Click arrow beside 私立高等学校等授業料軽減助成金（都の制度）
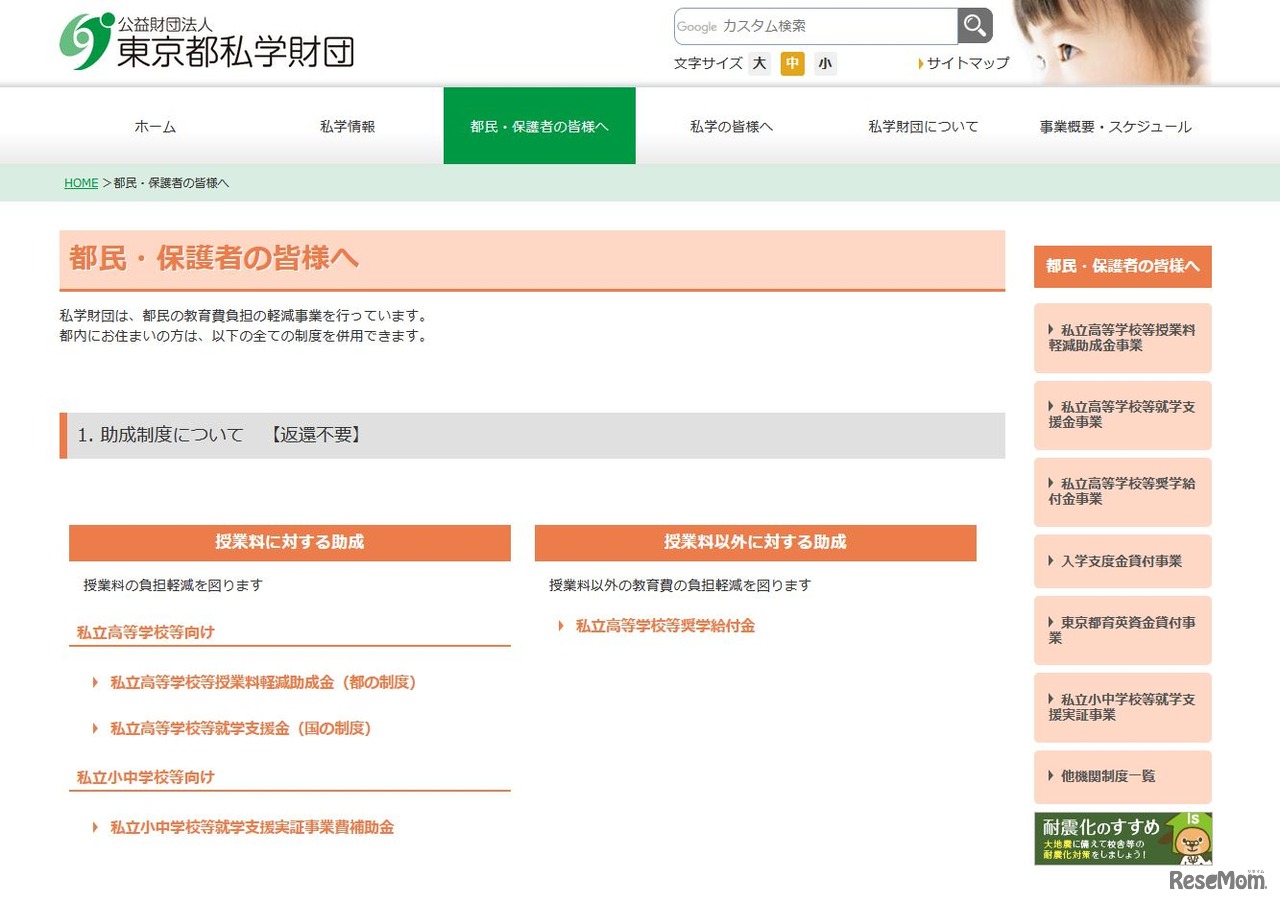Image resolution: width=1280 pixels, height=903 pixels. click(x=94, y=682)
